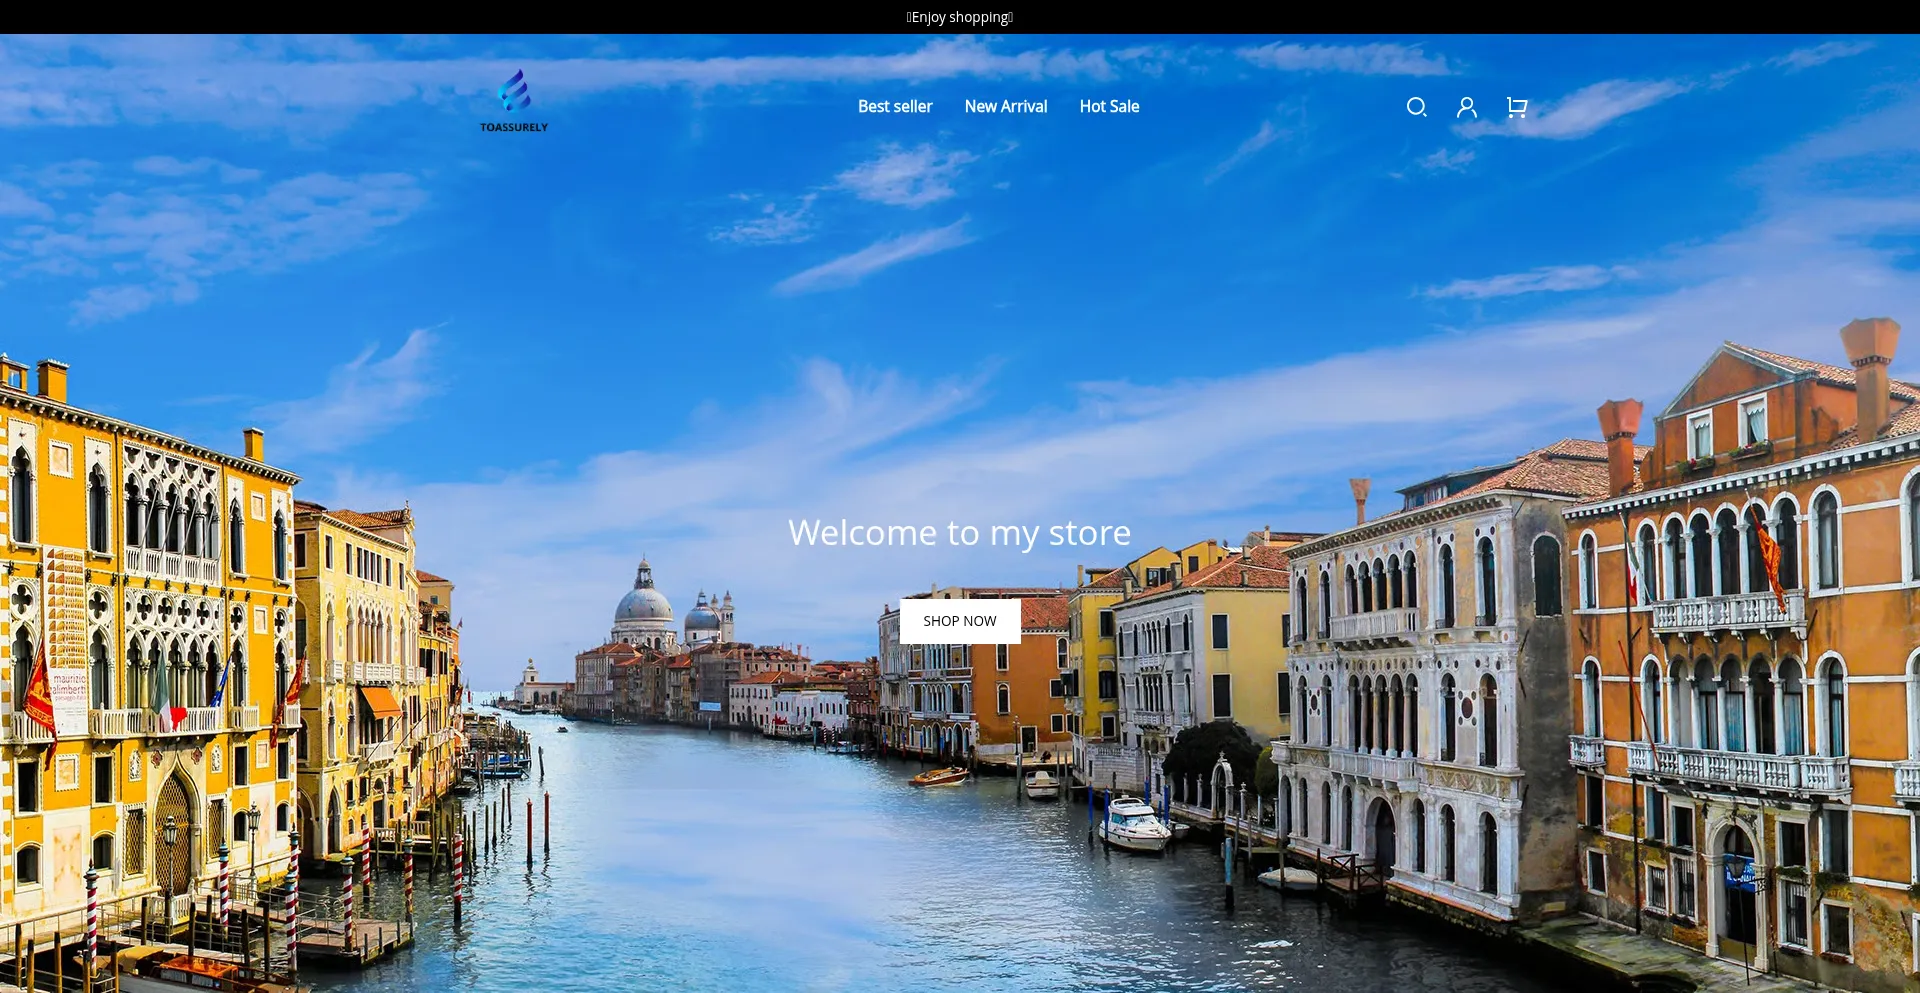Click the white motorboat docked in the canal
Viewport: 1920px width, 993px height.
[x=1133, y=824]
